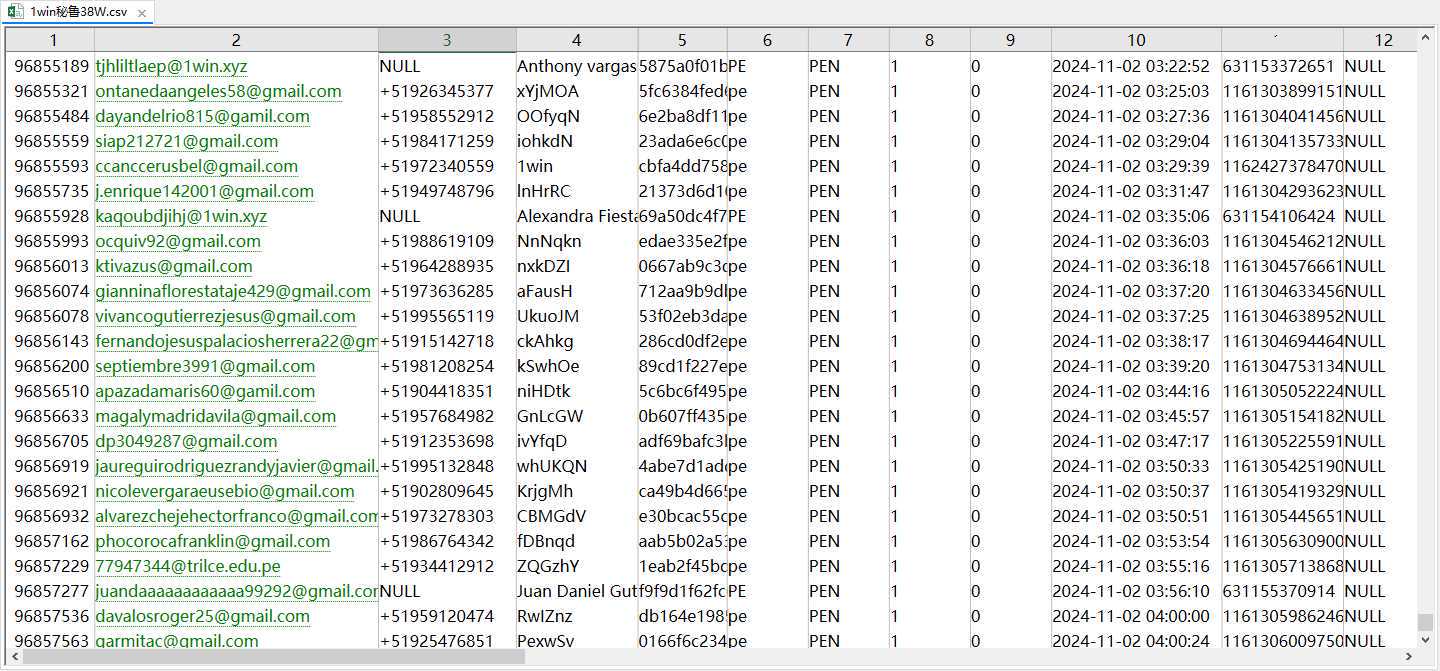Screen dimensions: 1440x671
Task: Select the cell reading xYjMOA
Action: pyautogui.click(x=577, y=91)
